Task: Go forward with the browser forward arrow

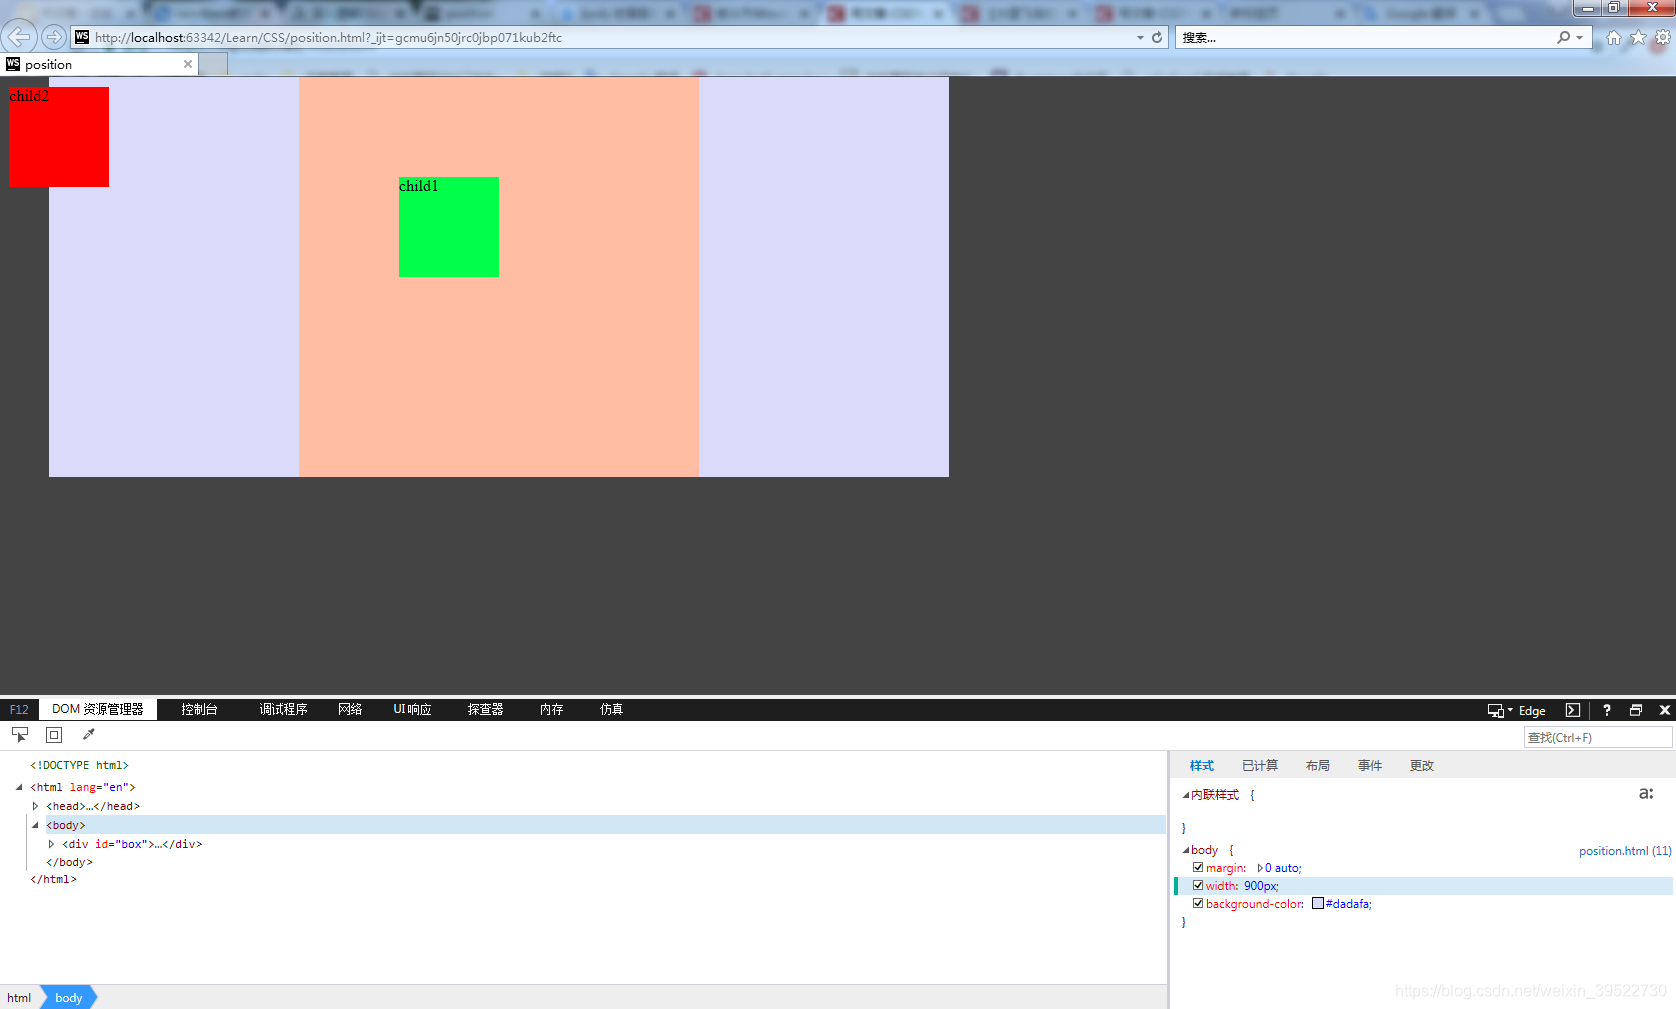Action: [54, 37]
